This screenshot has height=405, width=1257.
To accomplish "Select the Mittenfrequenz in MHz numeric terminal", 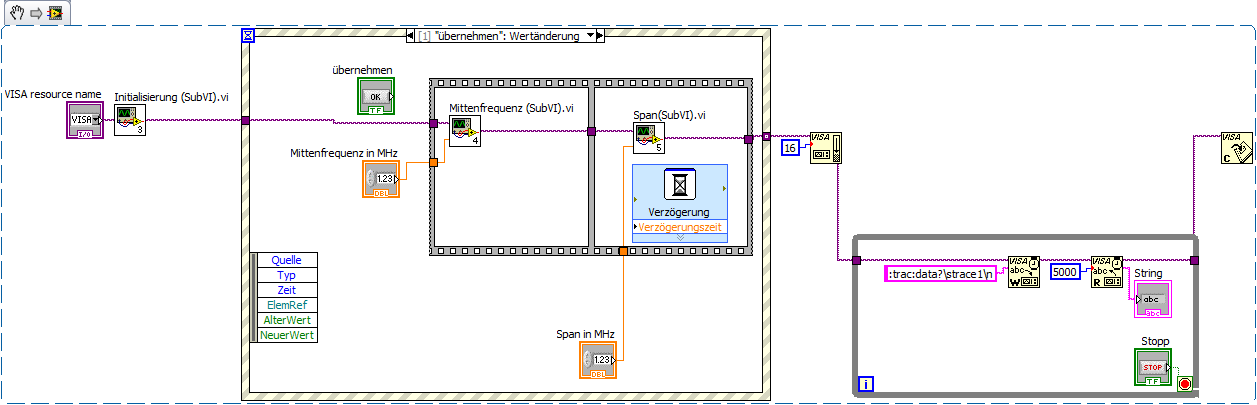I will [381, 179].
